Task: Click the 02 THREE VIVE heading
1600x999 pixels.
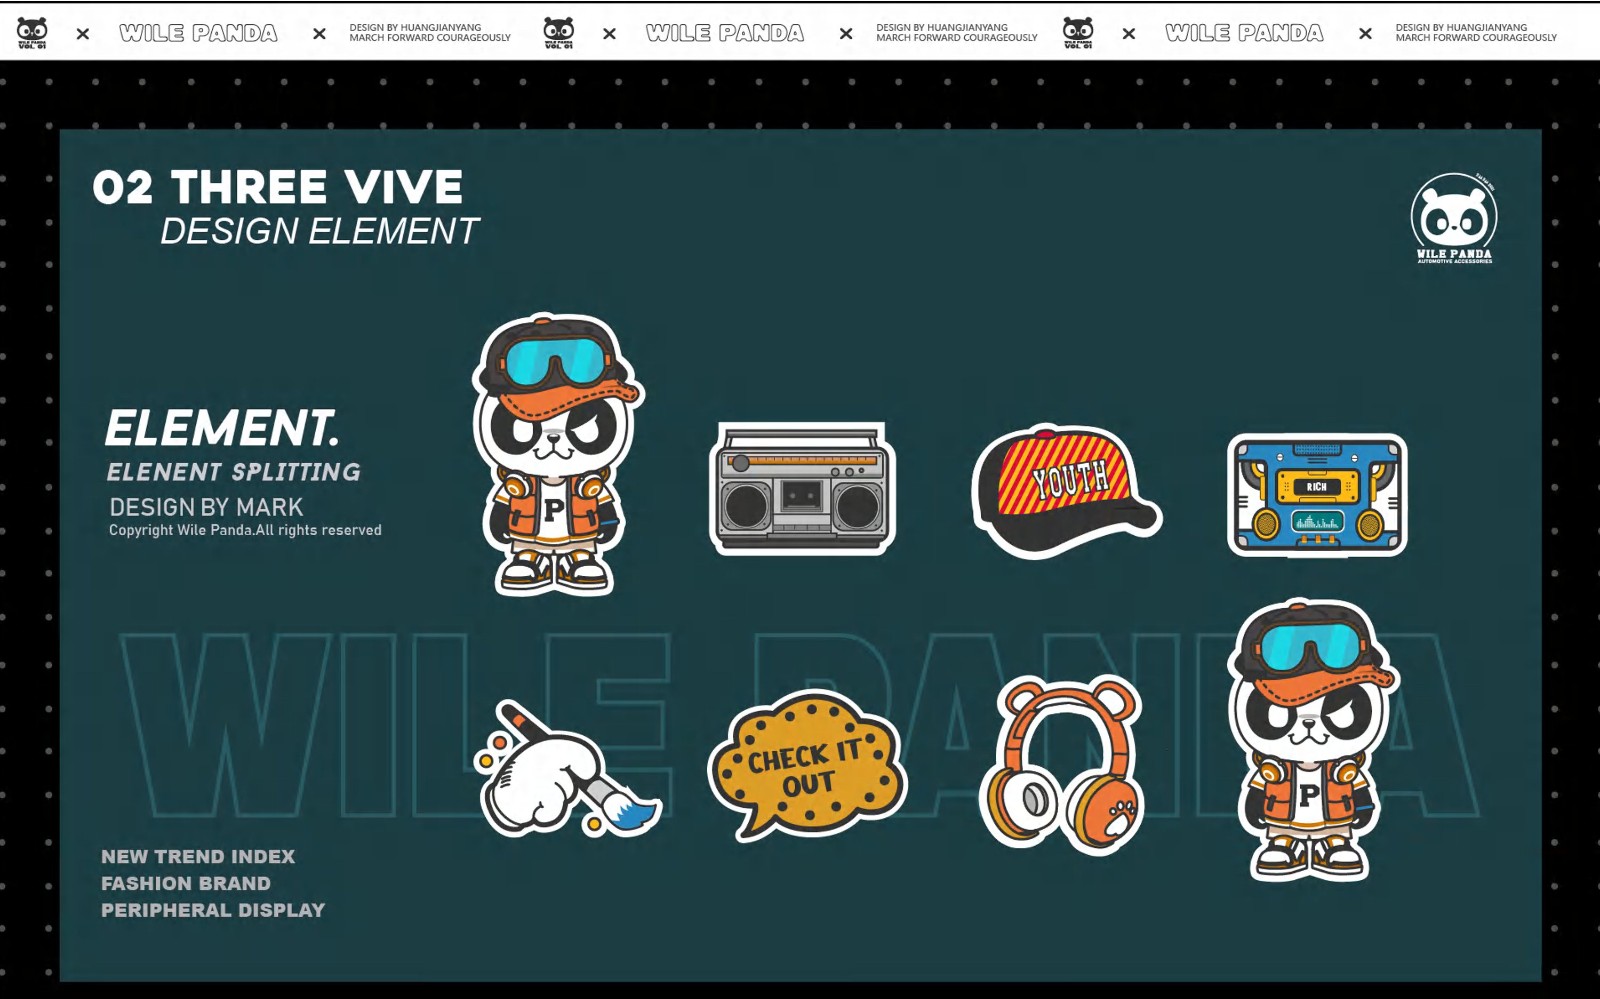Action: (278, 187)
